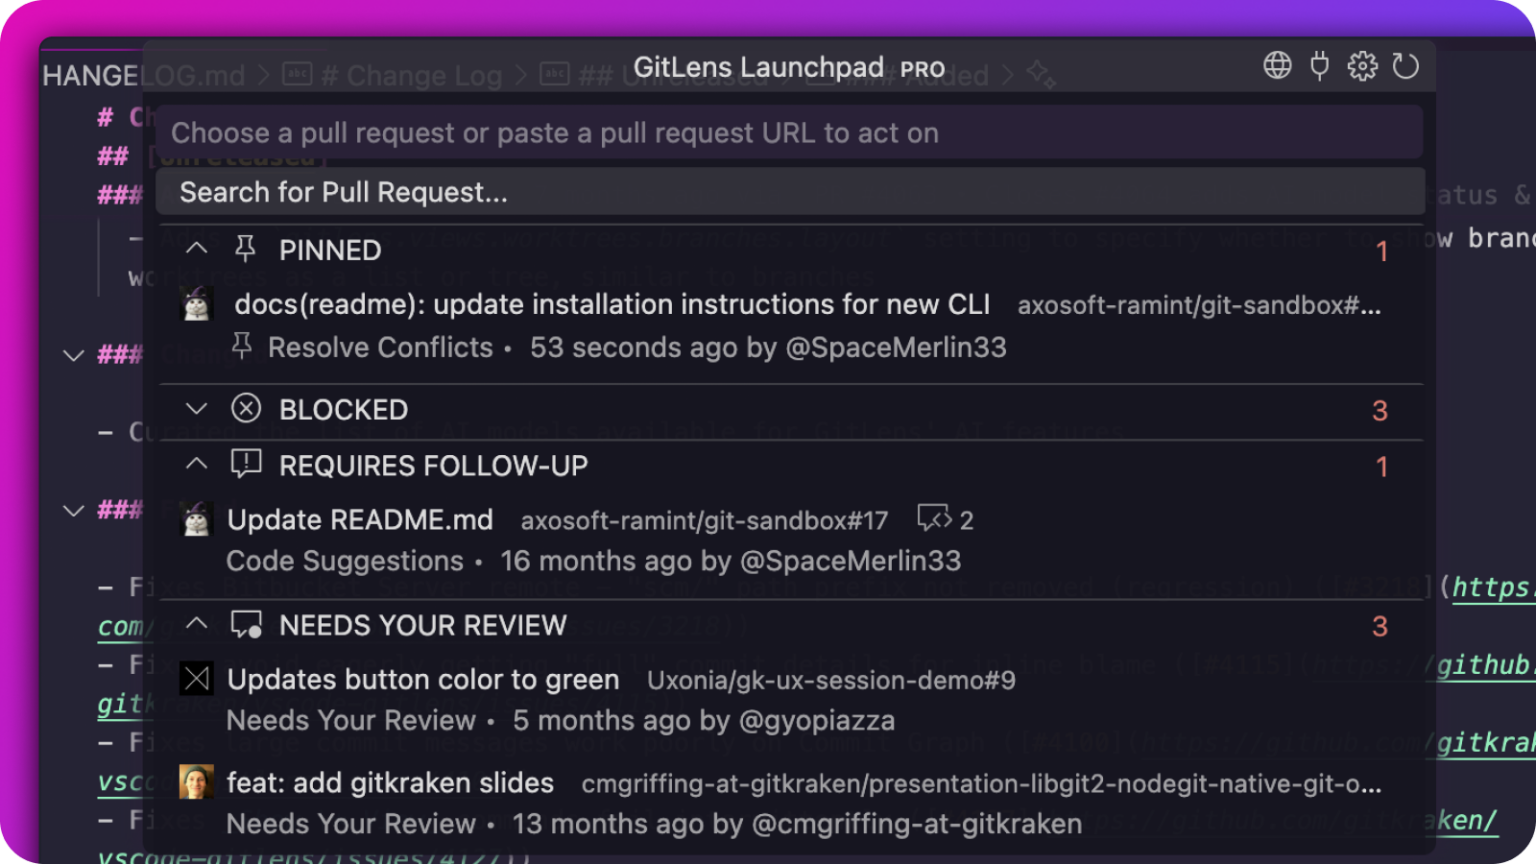The height and width of the screenshot is (864, 1536).
Task: Click the pin icon next to PINNED
Action: click(243, 249)
